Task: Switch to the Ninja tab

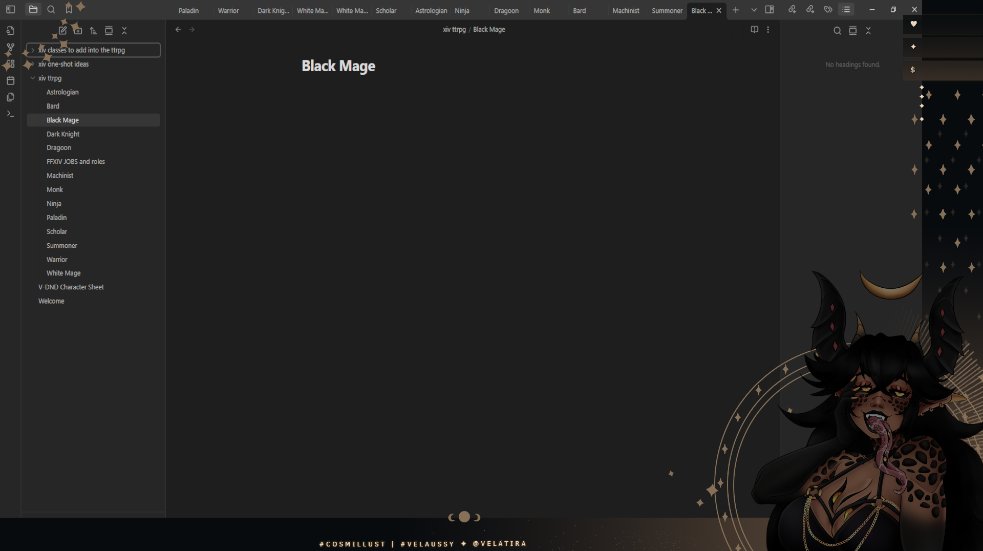Action: pos(462,11)
